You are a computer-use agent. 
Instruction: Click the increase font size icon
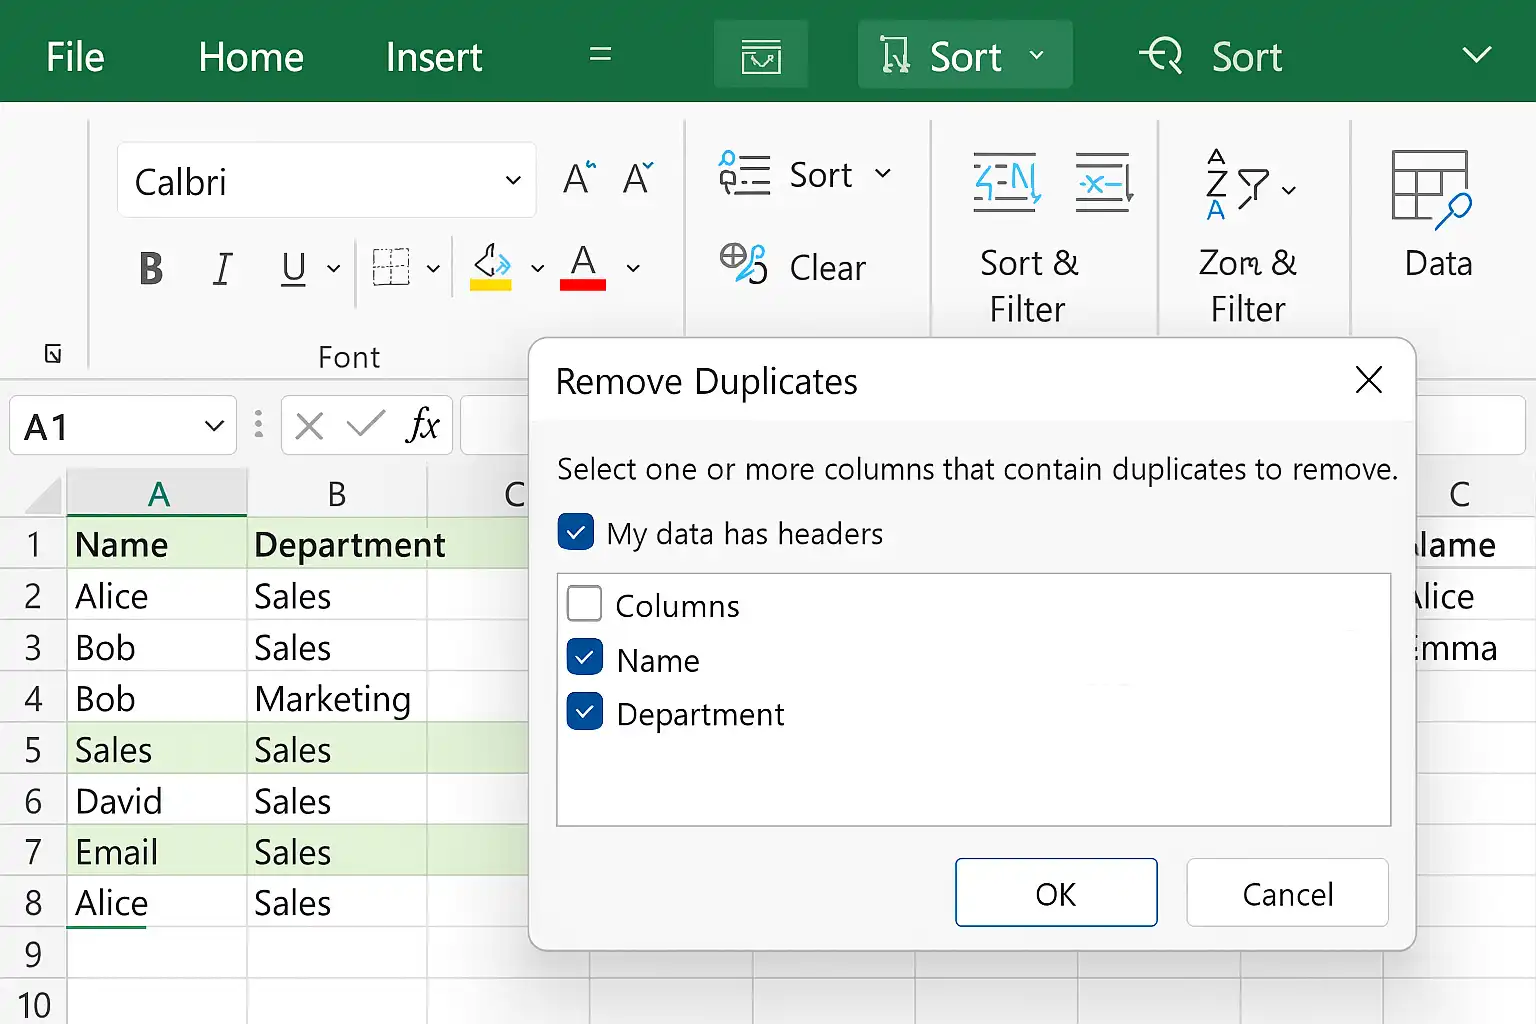579,179
